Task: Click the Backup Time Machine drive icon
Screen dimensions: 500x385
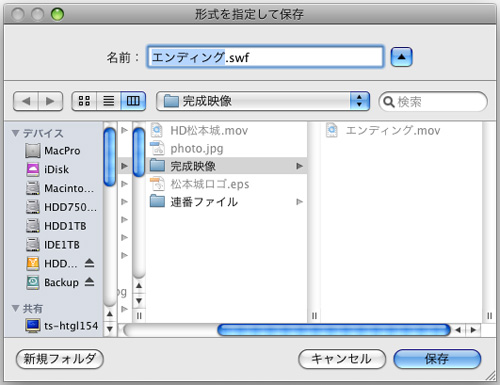Action: (33, 282)
